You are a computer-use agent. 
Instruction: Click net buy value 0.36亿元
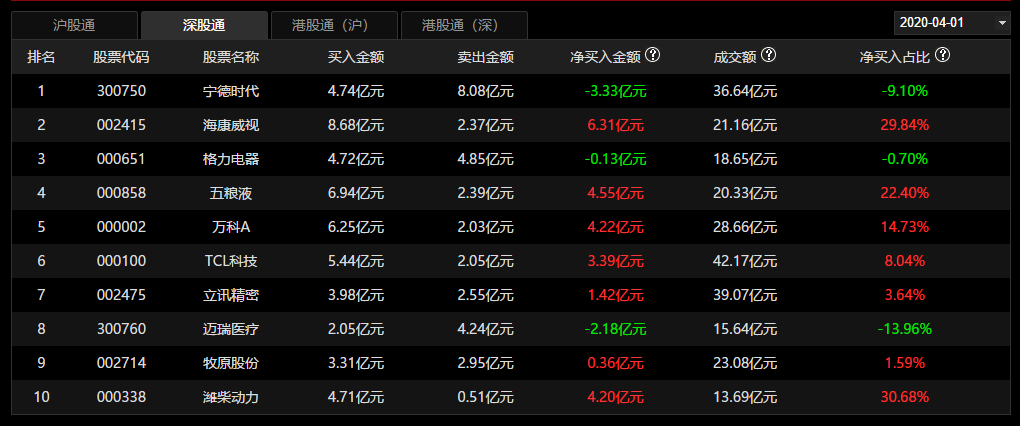point(615,363)
